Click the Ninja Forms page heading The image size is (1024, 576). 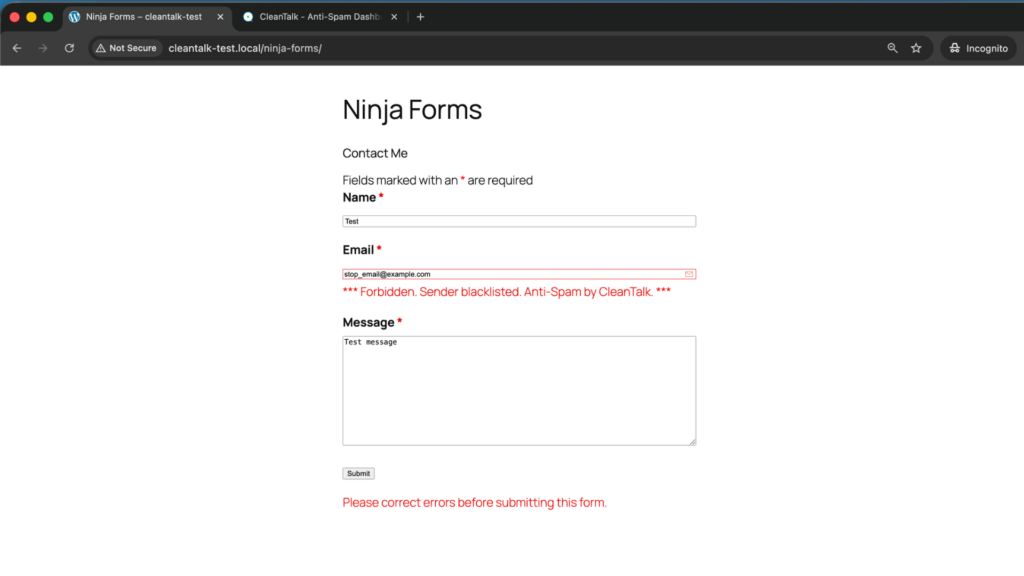pos(412,110)
